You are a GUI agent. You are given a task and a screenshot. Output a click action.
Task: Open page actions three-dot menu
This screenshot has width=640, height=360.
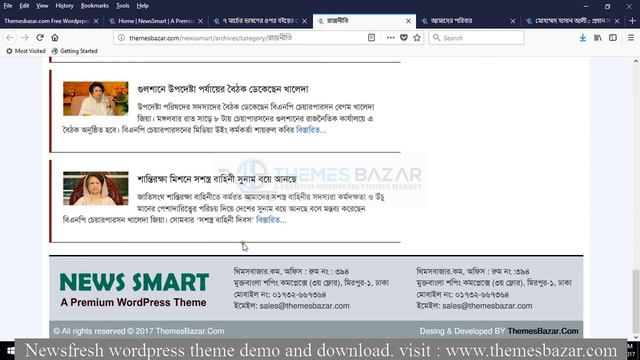coord(391,38)
